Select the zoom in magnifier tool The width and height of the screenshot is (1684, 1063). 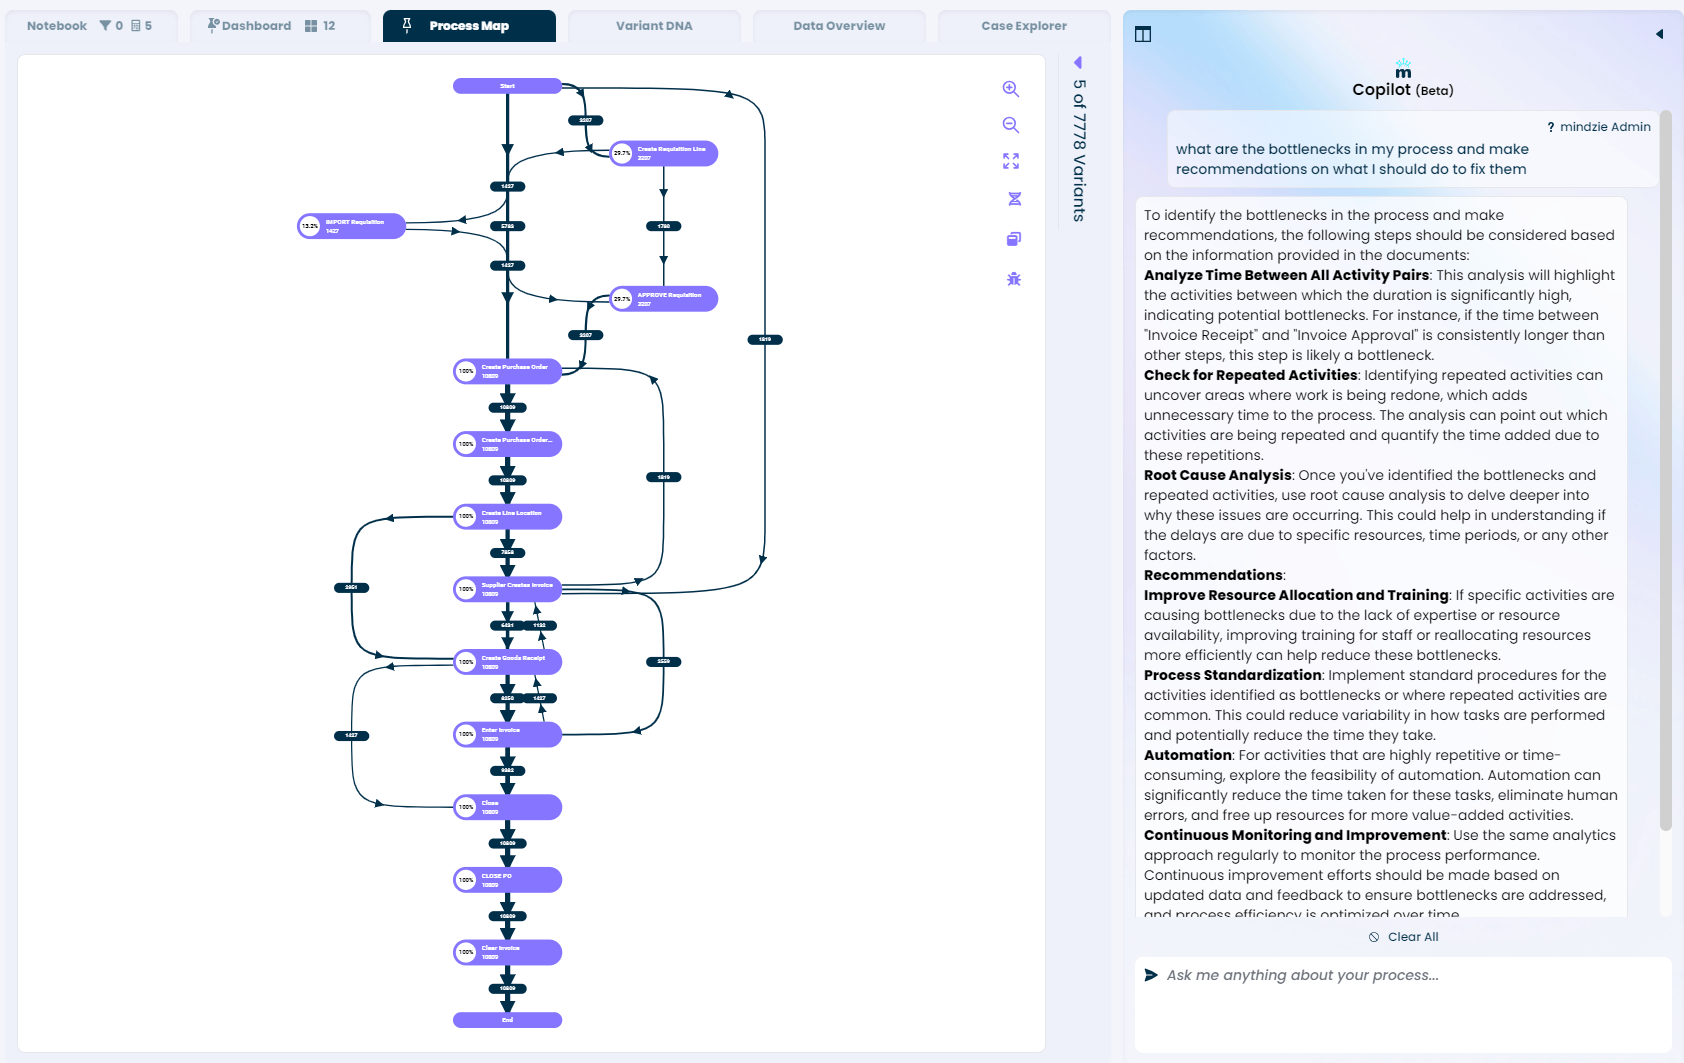(x=1011, y=89)
